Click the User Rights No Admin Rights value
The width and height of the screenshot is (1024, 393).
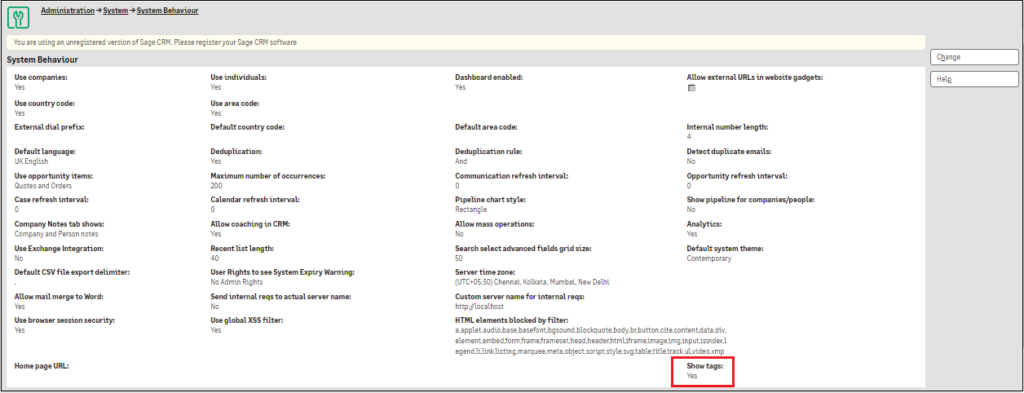[236, 283]
